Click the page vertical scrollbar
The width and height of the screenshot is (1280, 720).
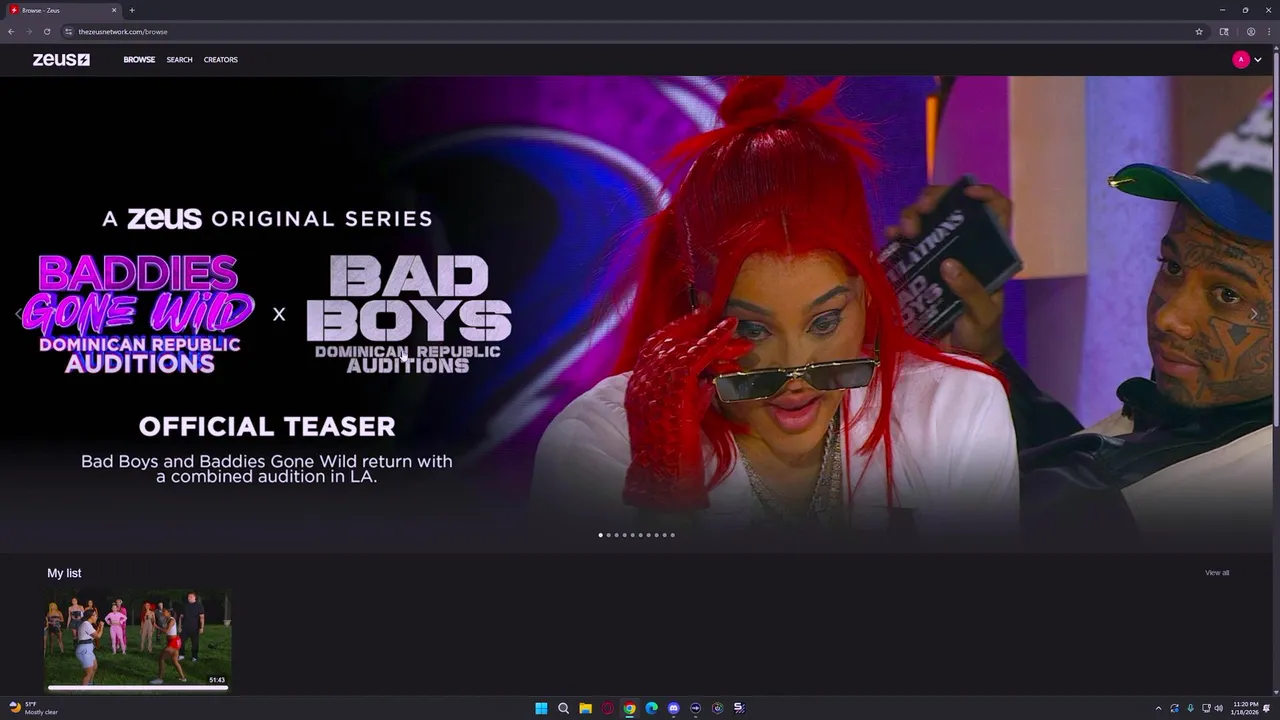(1276, 240)
